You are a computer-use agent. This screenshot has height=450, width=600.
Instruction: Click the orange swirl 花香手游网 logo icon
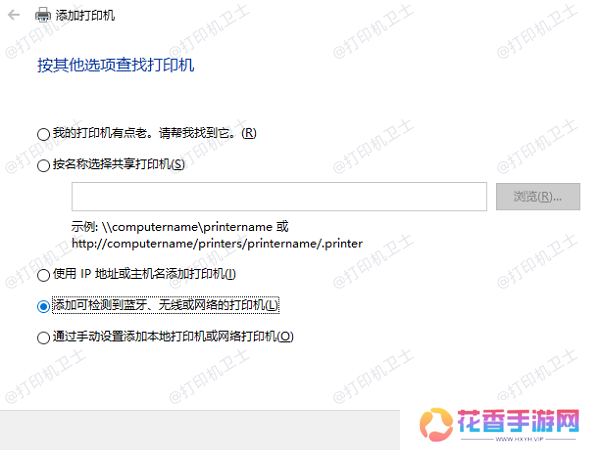click(436, 425)
